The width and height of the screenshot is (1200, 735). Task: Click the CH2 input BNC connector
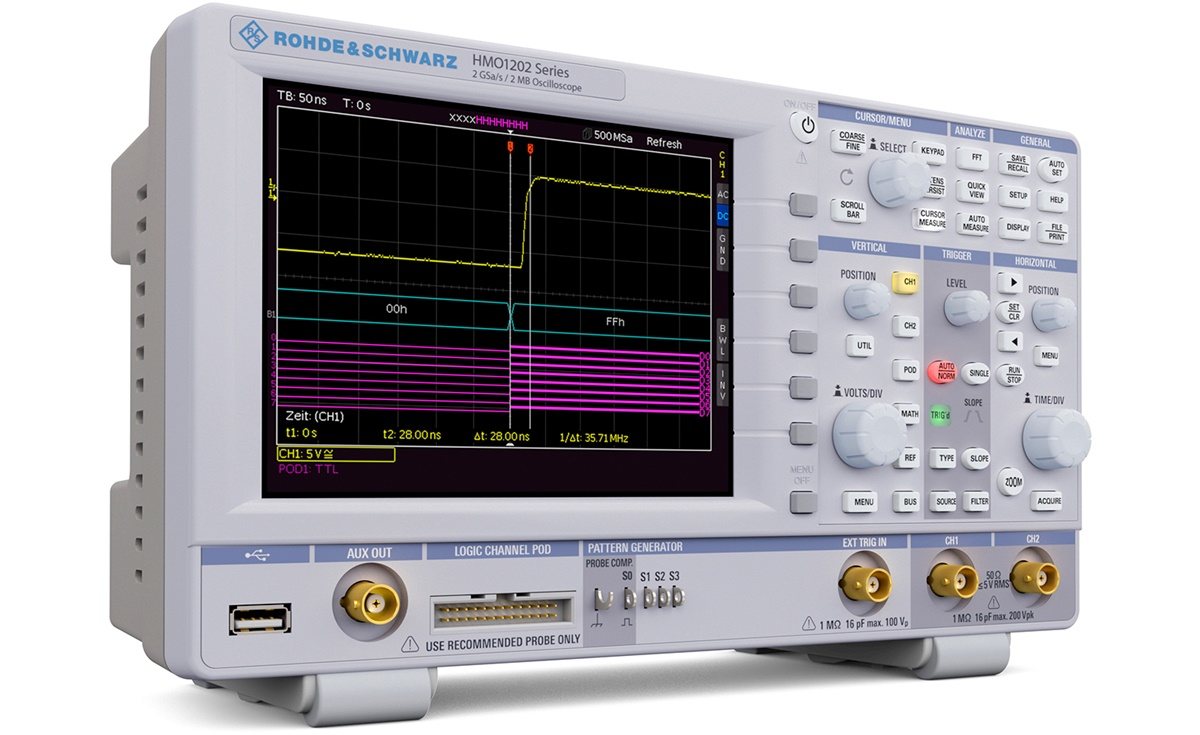[1033, 576]
